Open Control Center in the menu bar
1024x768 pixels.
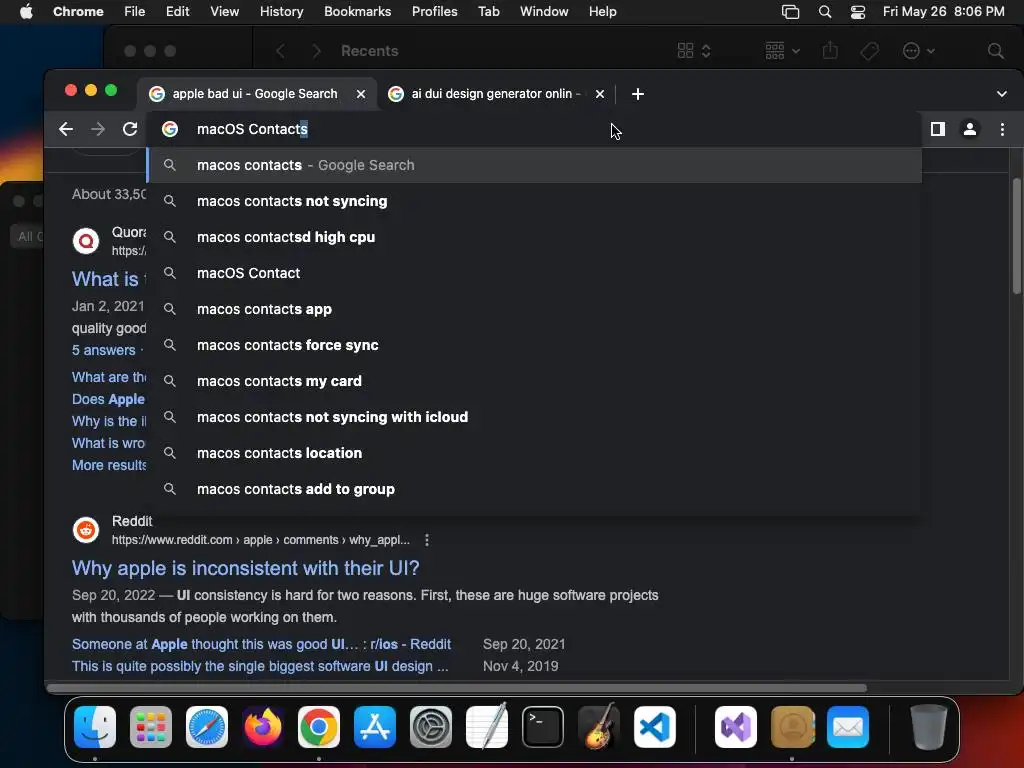[857, 12]
